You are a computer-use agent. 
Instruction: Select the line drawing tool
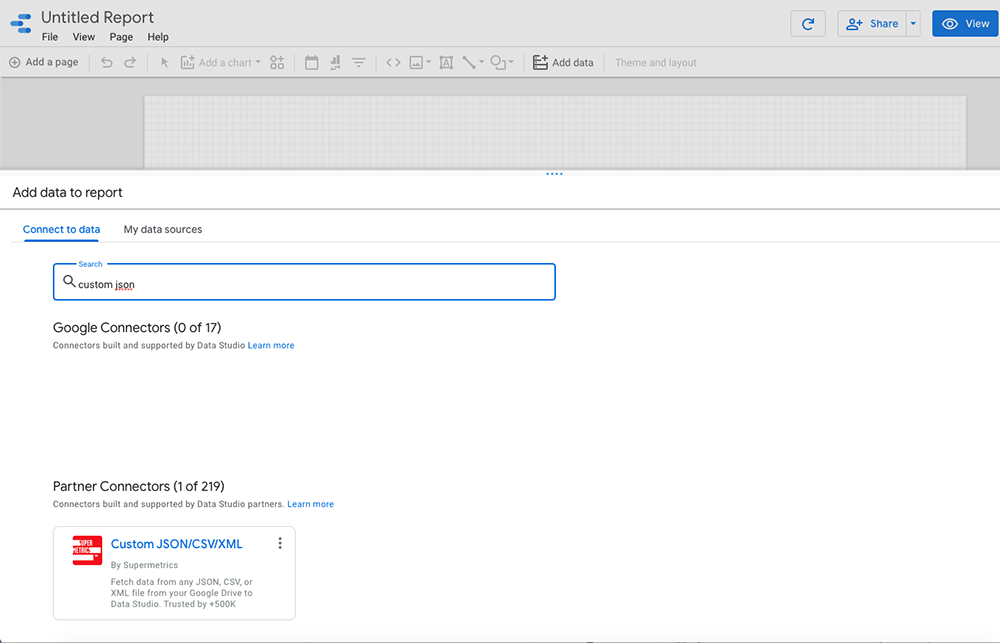469,63
